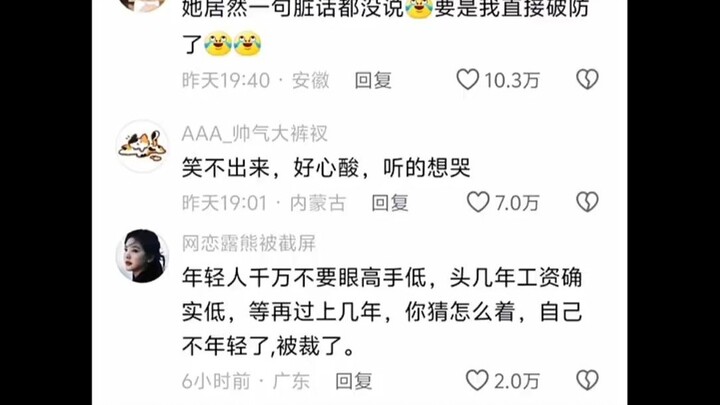
Task: Reply to the 昨天19:01 内蒙古 comment
Action: click(x=389, y=203)
